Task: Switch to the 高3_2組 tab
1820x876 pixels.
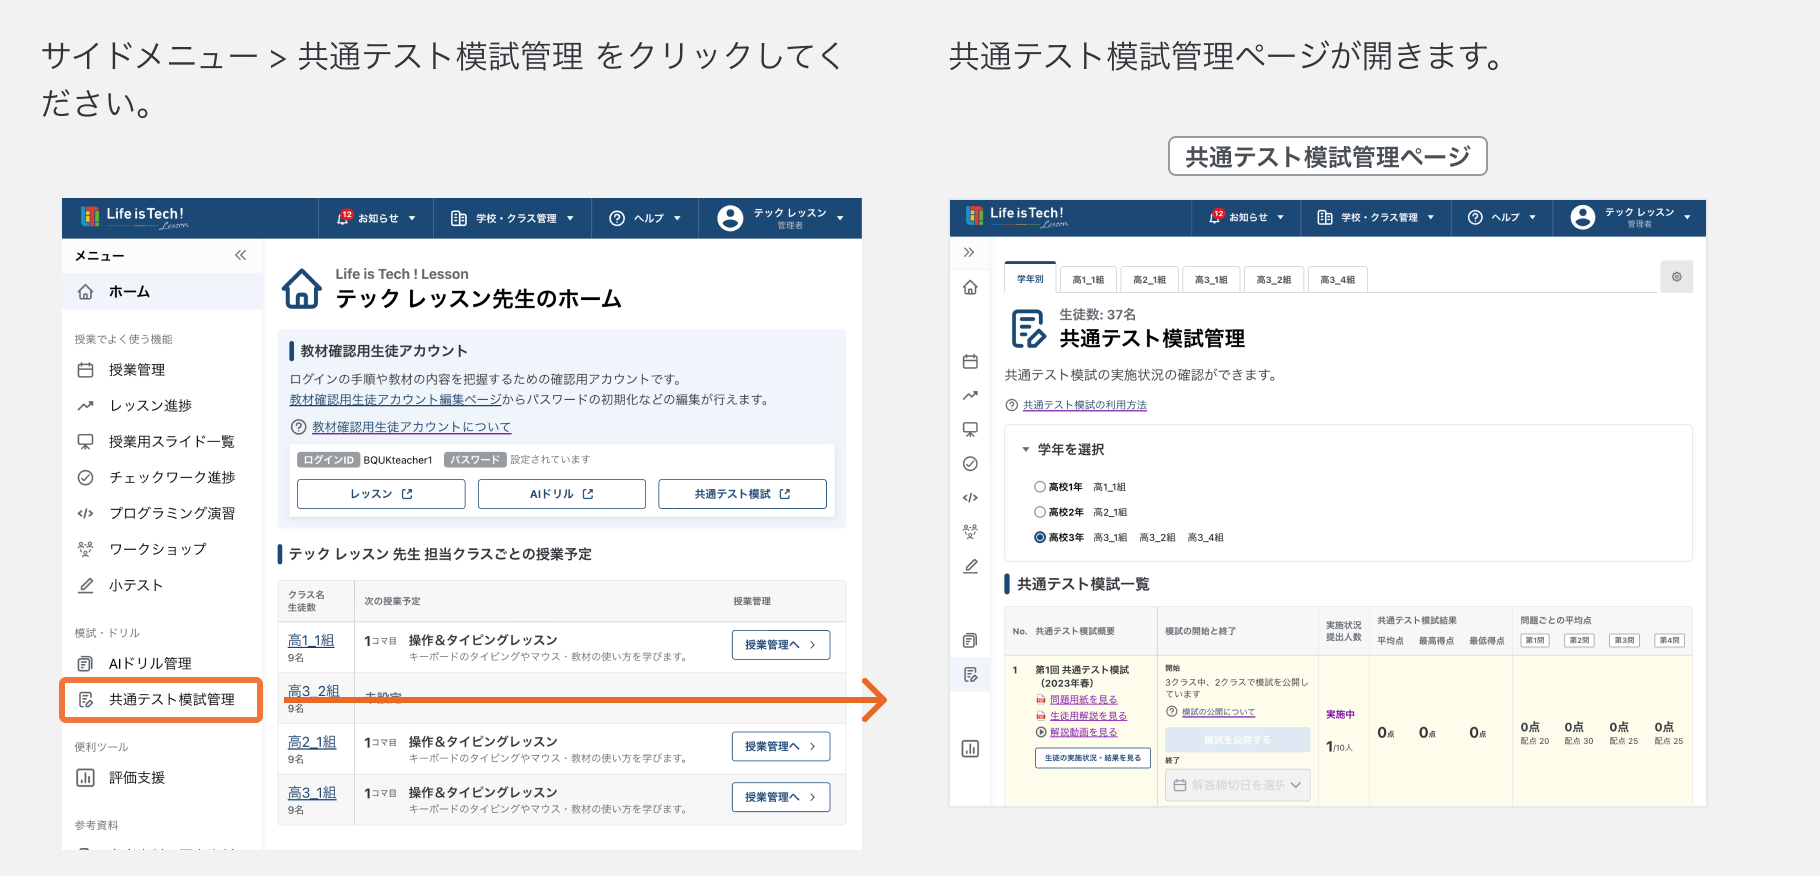Action: pos(1273,280)
